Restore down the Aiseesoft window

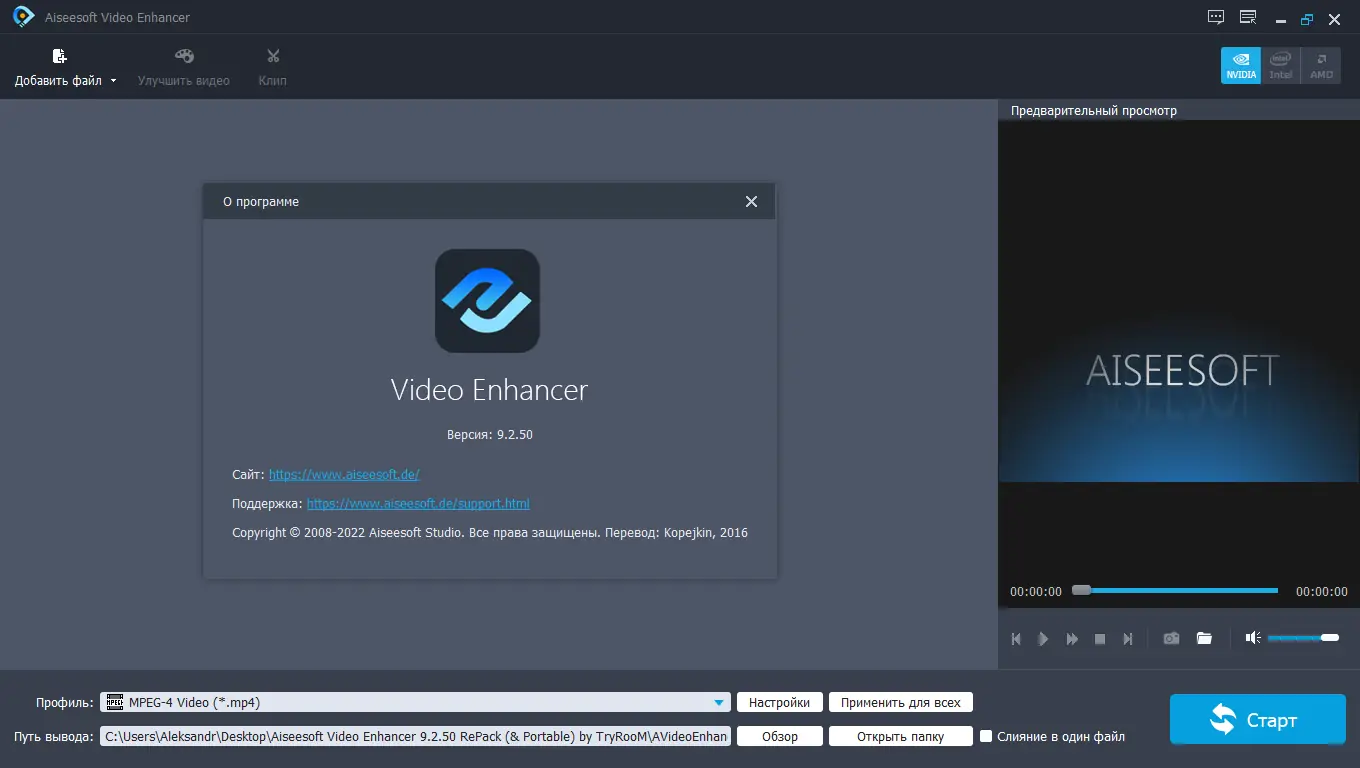coord(1307,18)
